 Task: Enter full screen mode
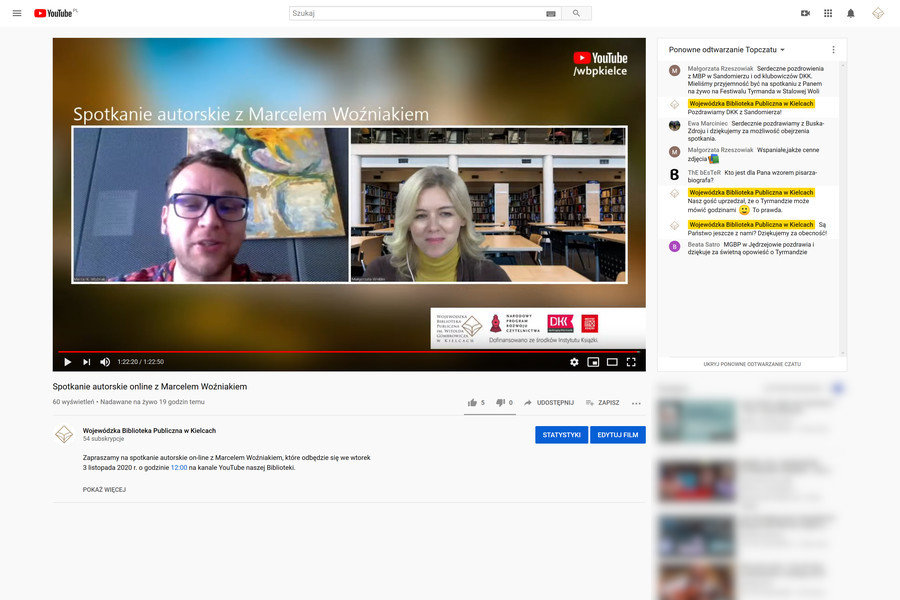(631, 362)
